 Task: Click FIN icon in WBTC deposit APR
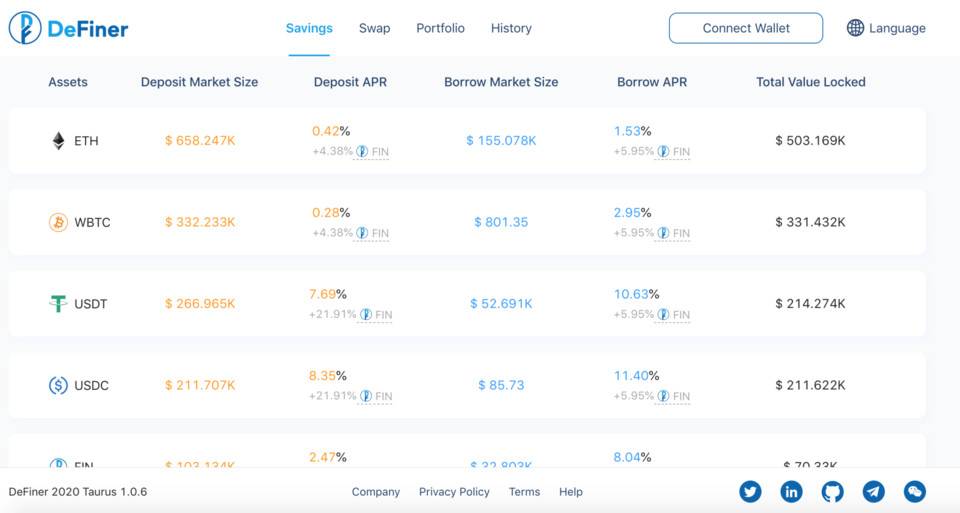pos(362,233)
